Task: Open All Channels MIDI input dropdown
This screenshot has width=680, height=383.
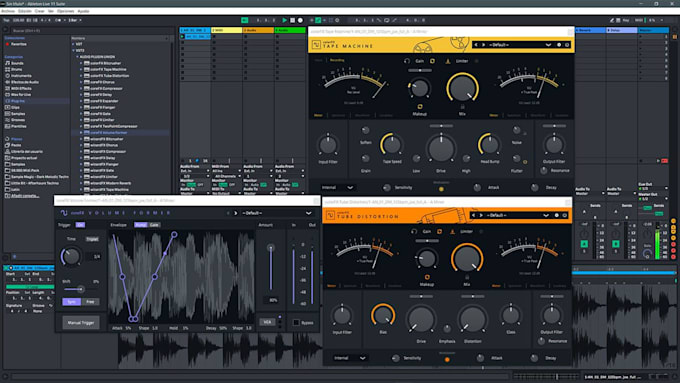Action: [x=227, y=176]
